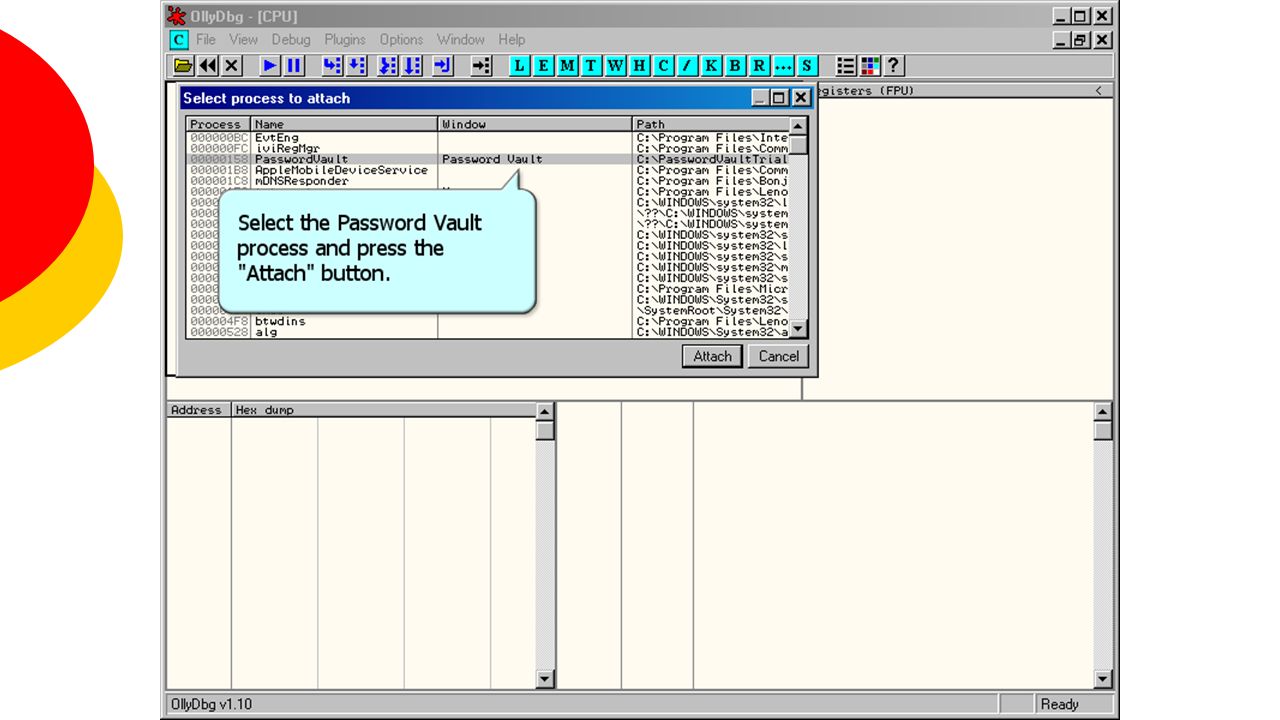The height and width of the screenshot is (720, 1280).
Task: Click the CPU window C menu icon
Action: click(178, 40)
